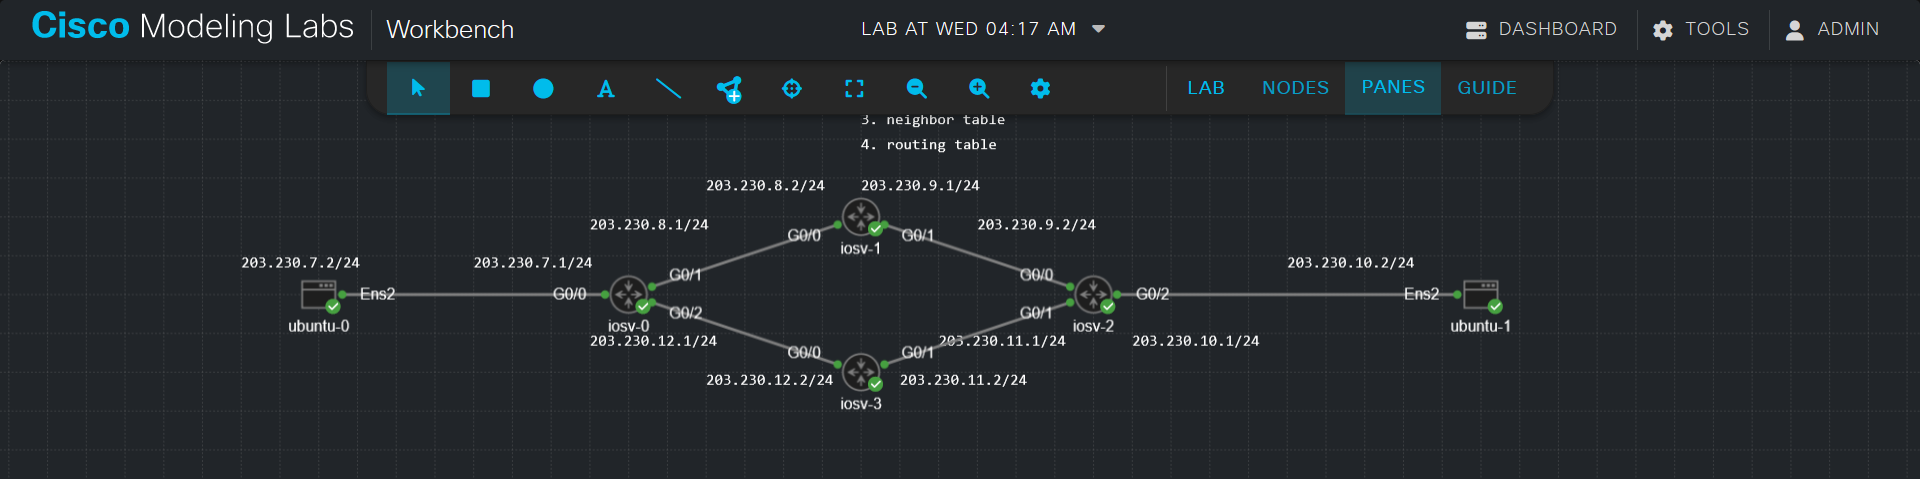This screenshot has width=1920, height=479.
Task: Click the 203.230.9.1/24 annotation
Action: pyautogui.click(x=920, y=186)
